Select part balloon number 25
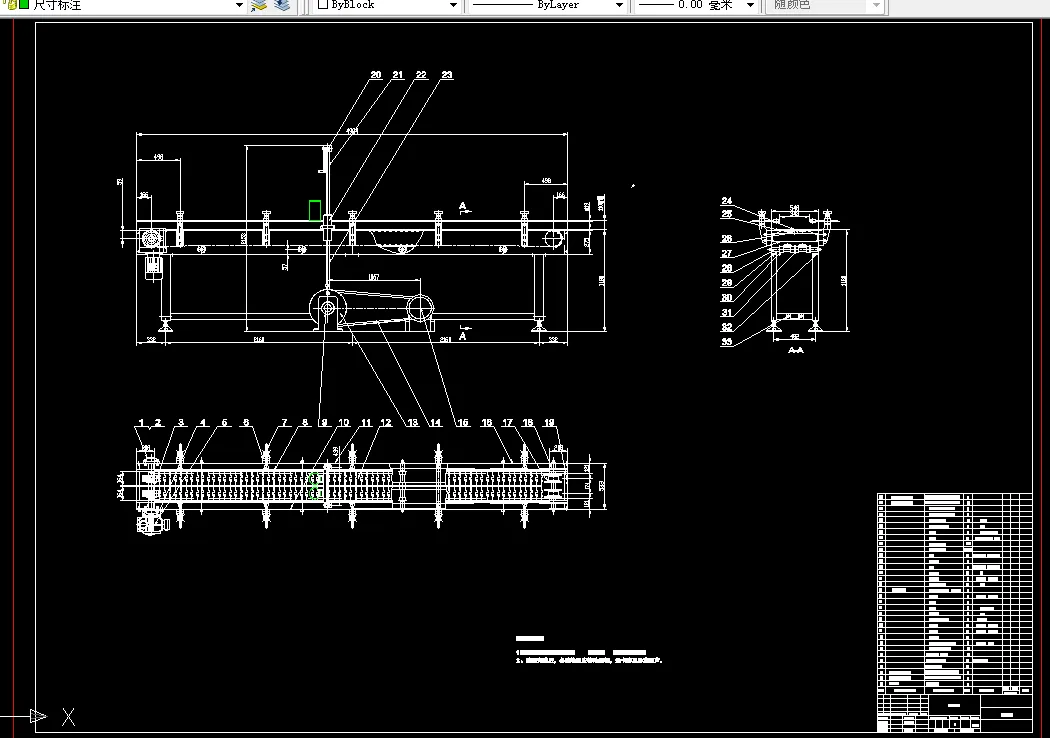1050x738 pixels. 727,214
